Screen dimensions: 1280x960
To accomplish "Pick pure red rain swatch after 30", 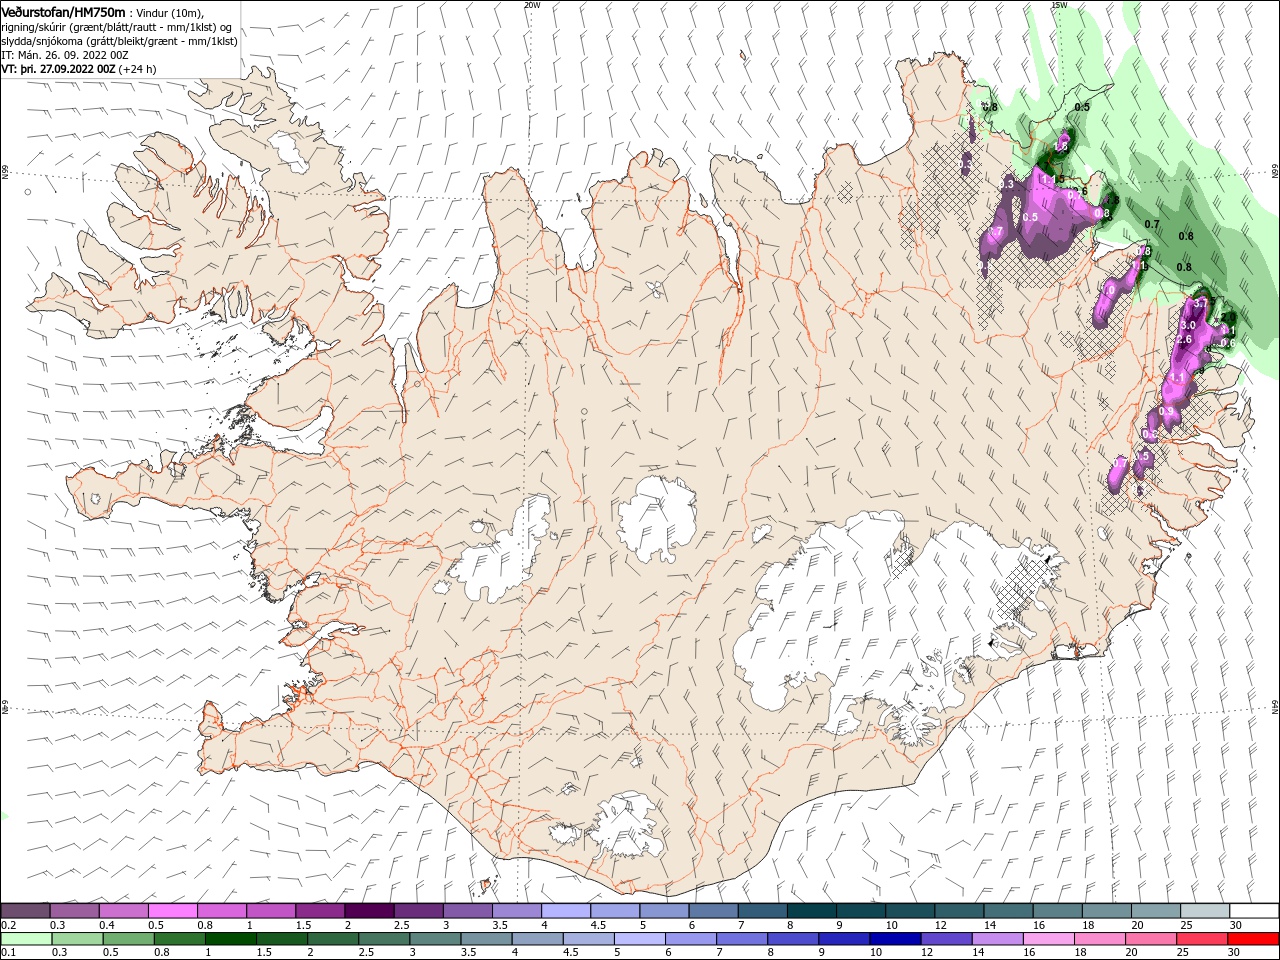I will 1252,939.
